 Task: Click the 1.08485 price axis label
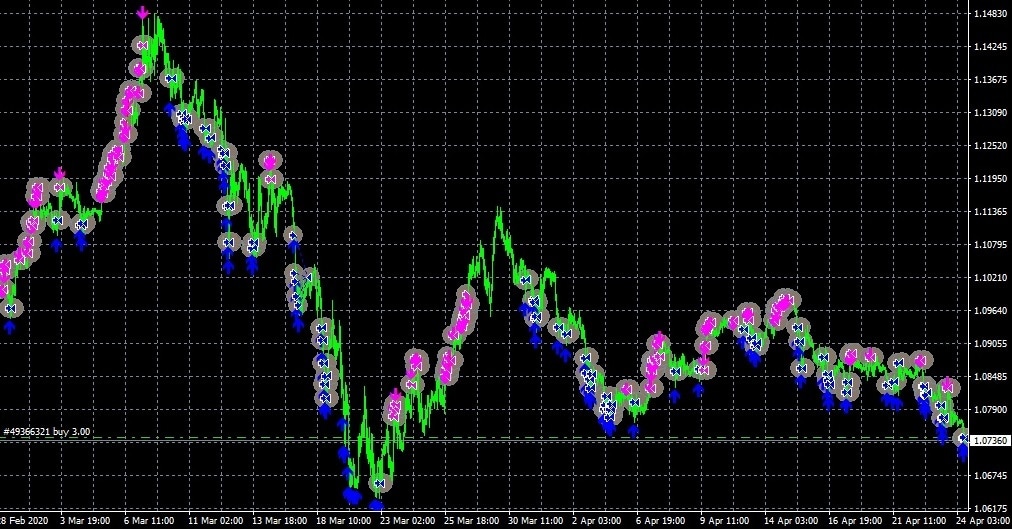(x=990, y=376)
